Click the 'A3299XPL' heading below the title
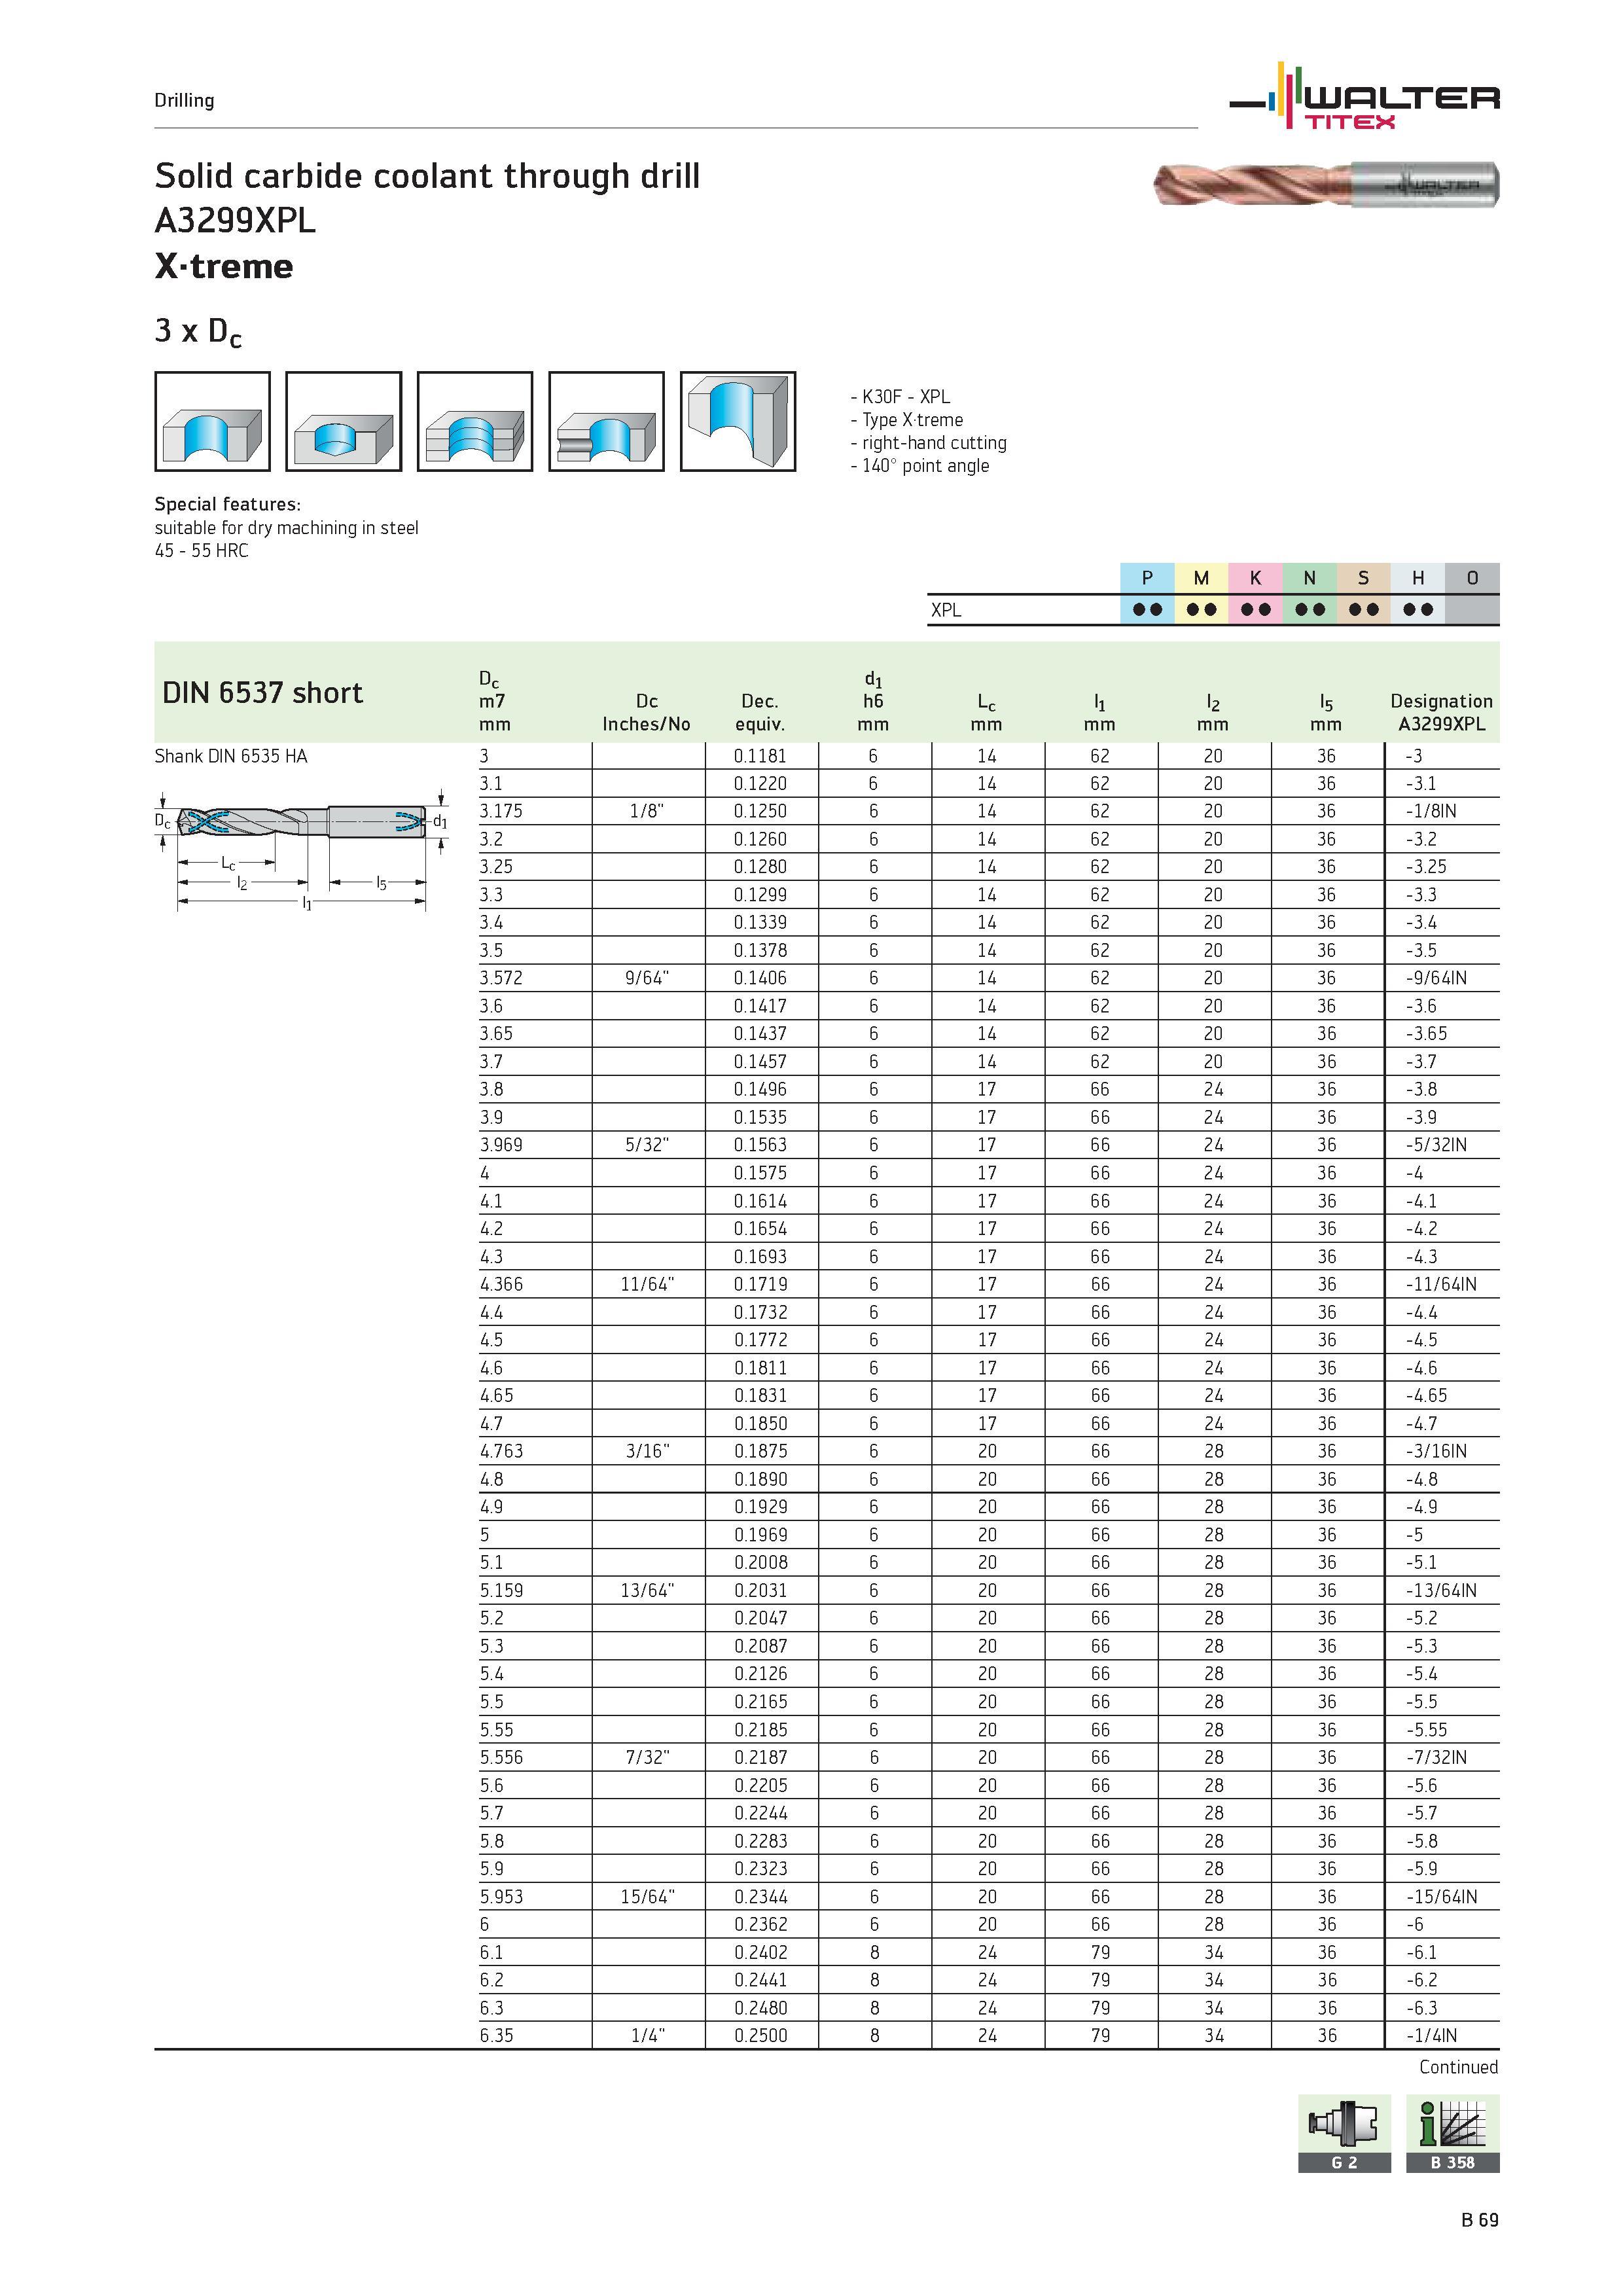1623x2296 pixels. tap(235, 221)
